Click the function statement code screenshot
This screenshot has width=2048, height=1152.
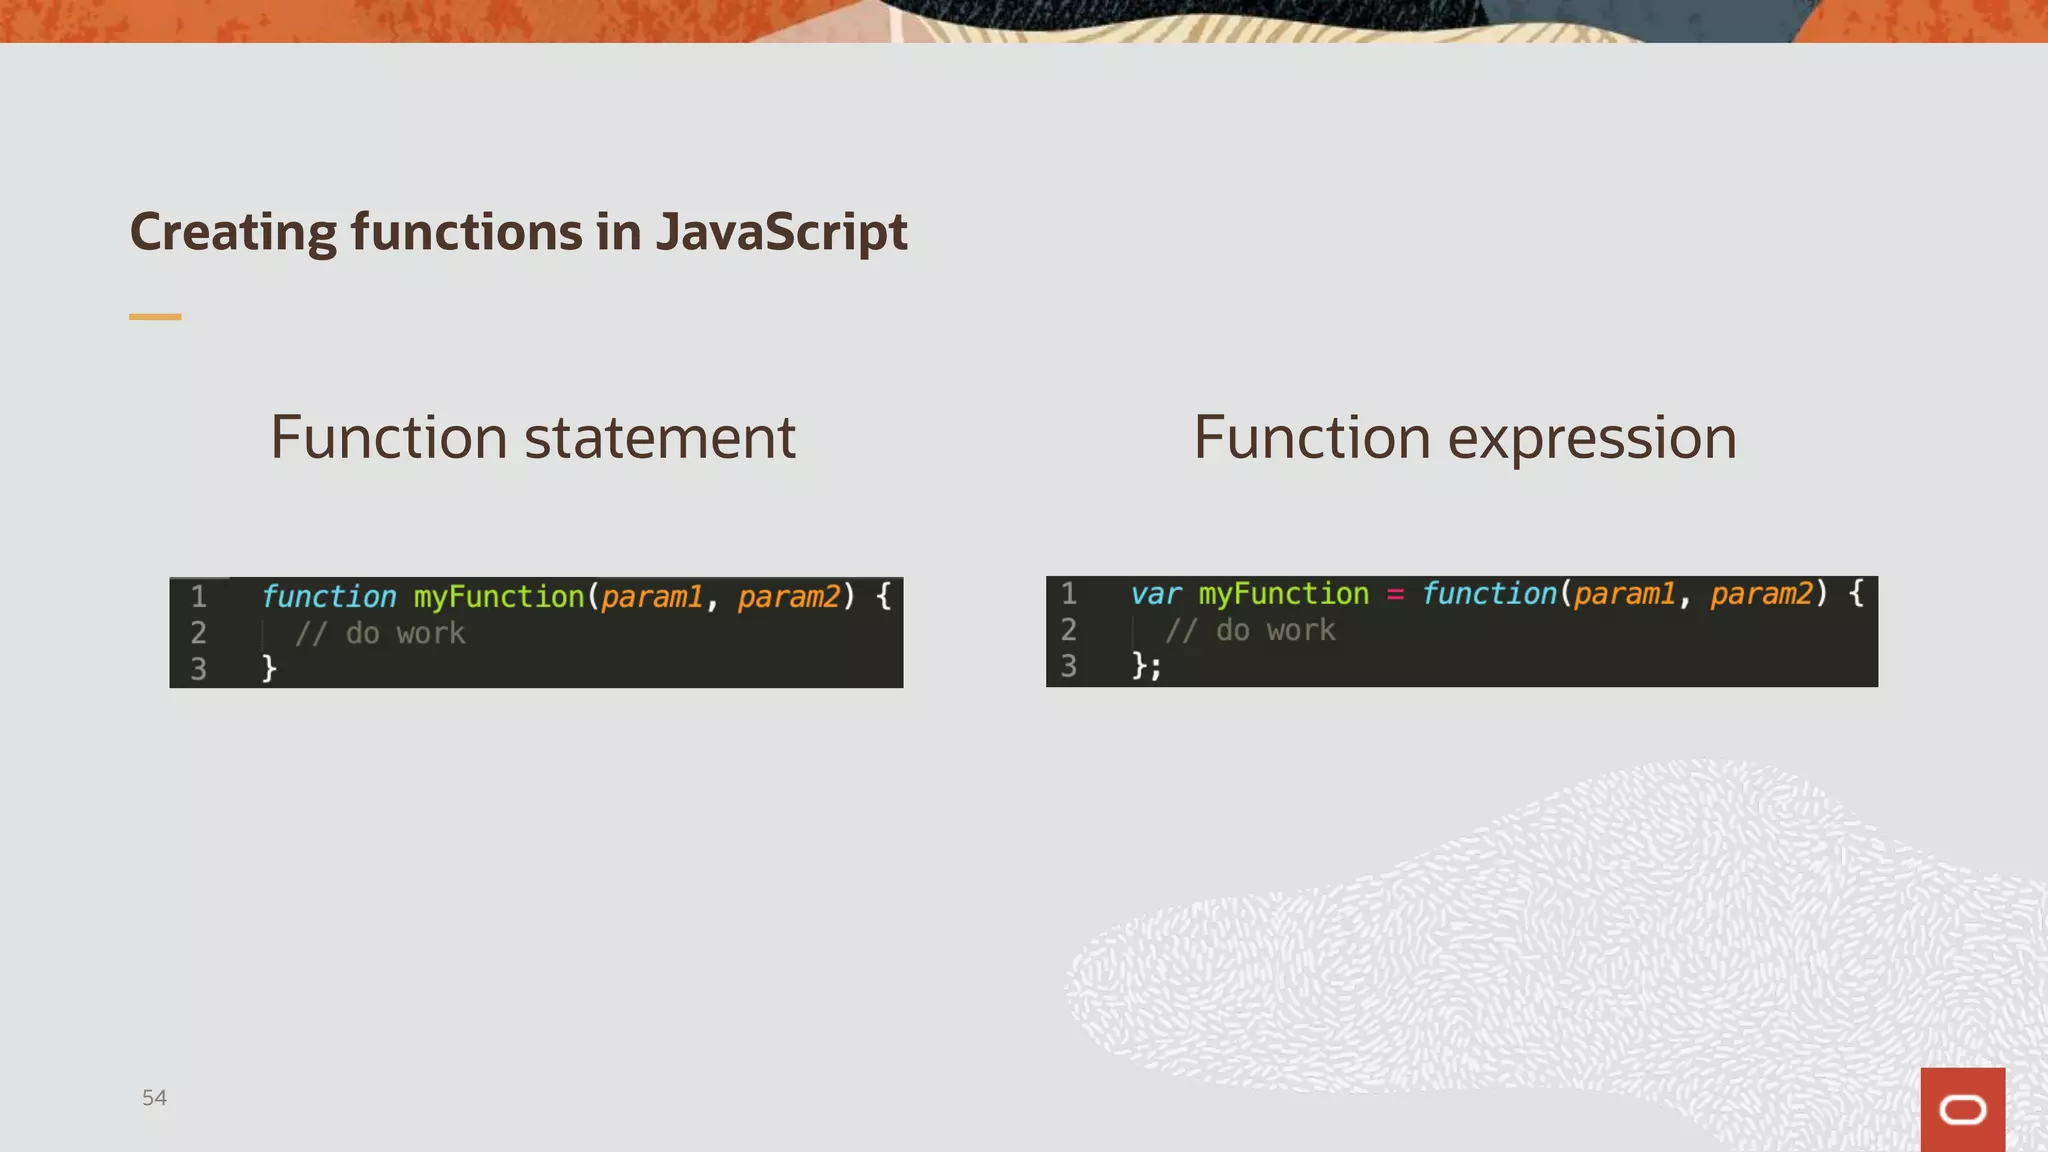536,632
